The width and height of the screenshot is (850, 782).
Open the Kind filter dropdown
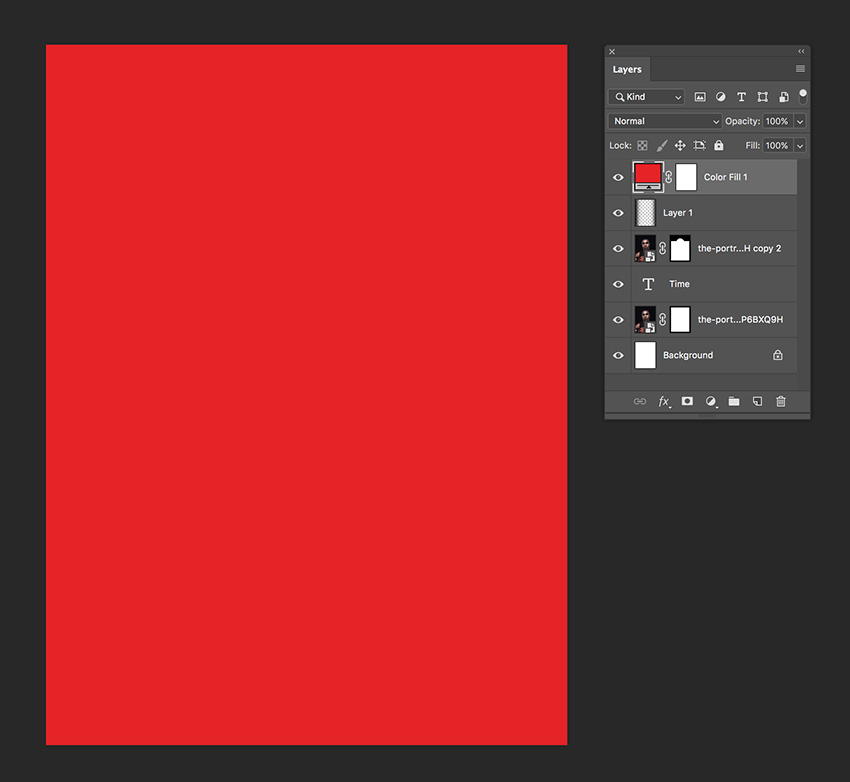(646, 97)
